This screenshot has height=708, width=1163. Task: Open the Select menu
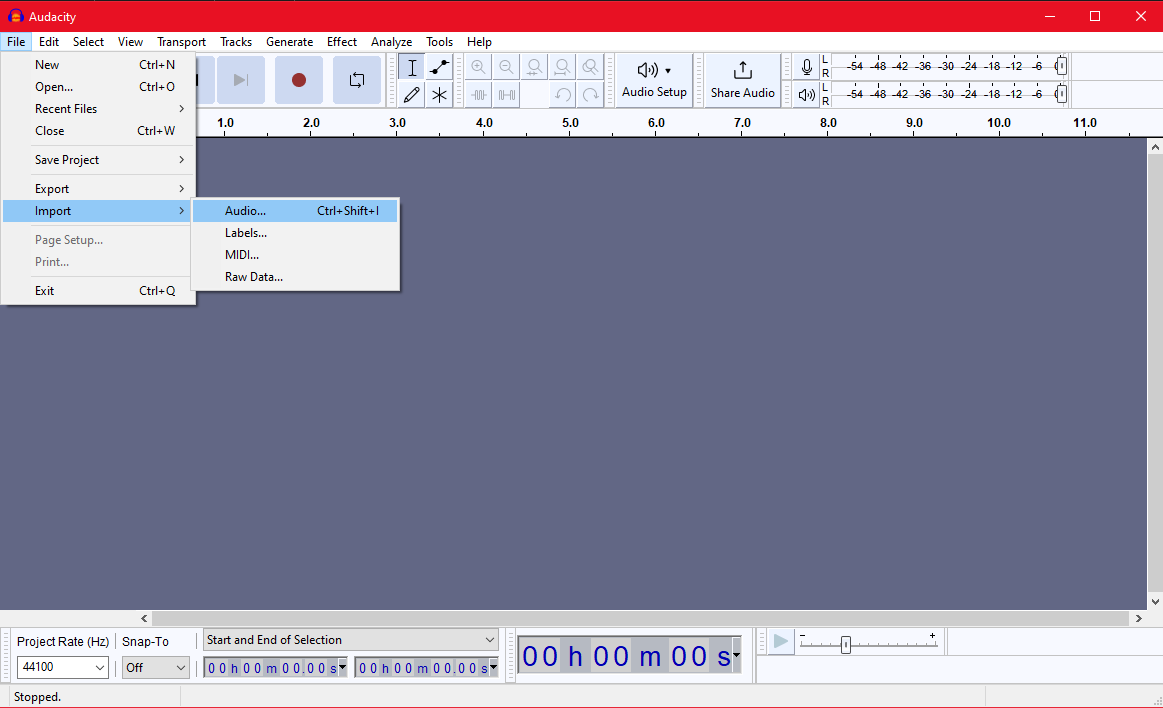click(88, 42)
